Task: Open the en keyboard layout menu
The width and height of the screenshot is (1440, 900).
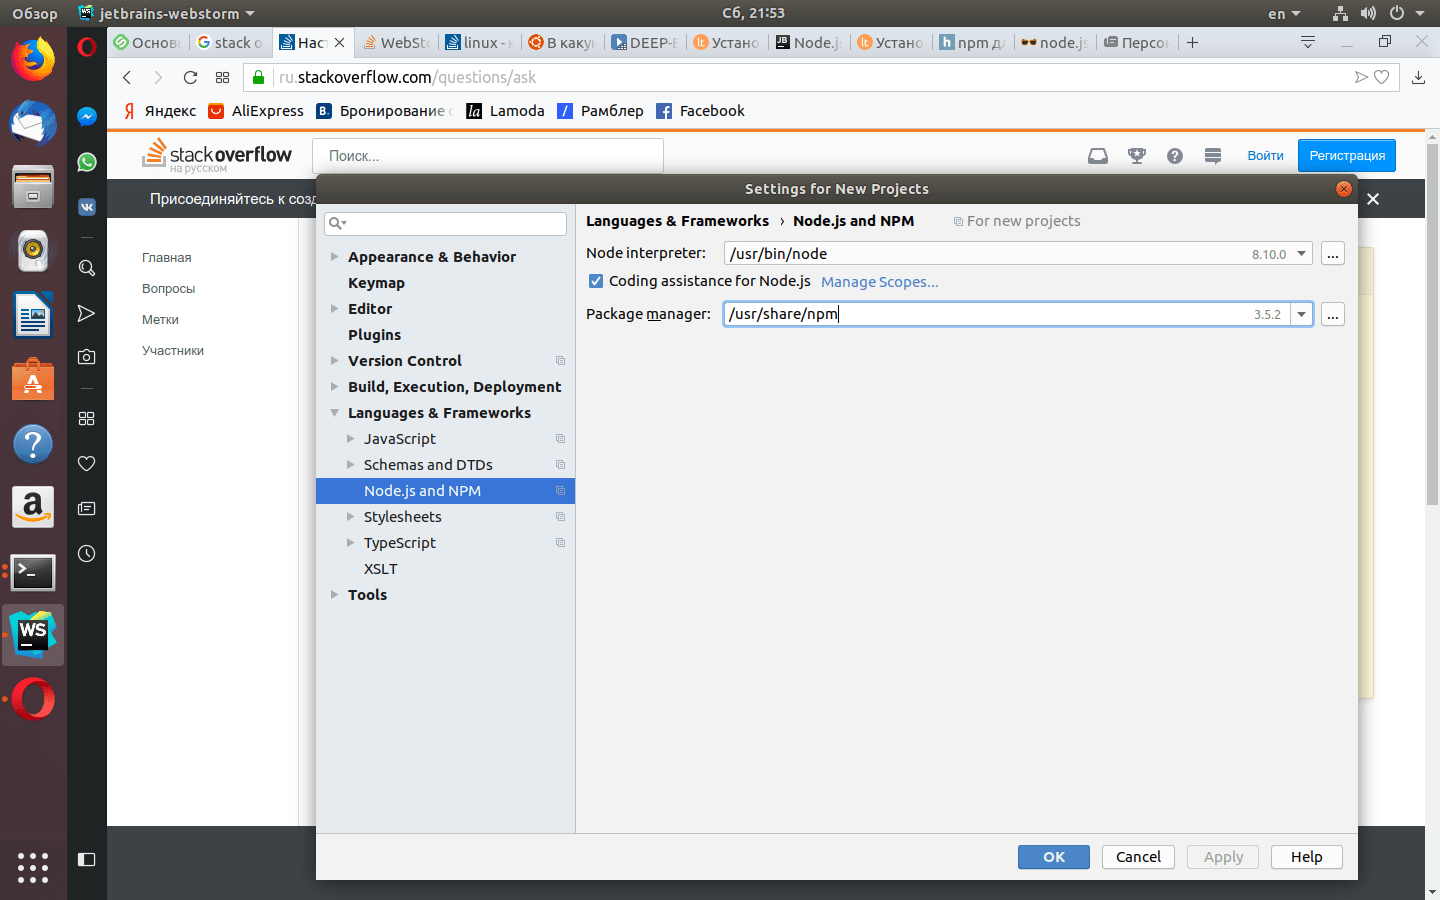Action: click(x=1284, y=13)
